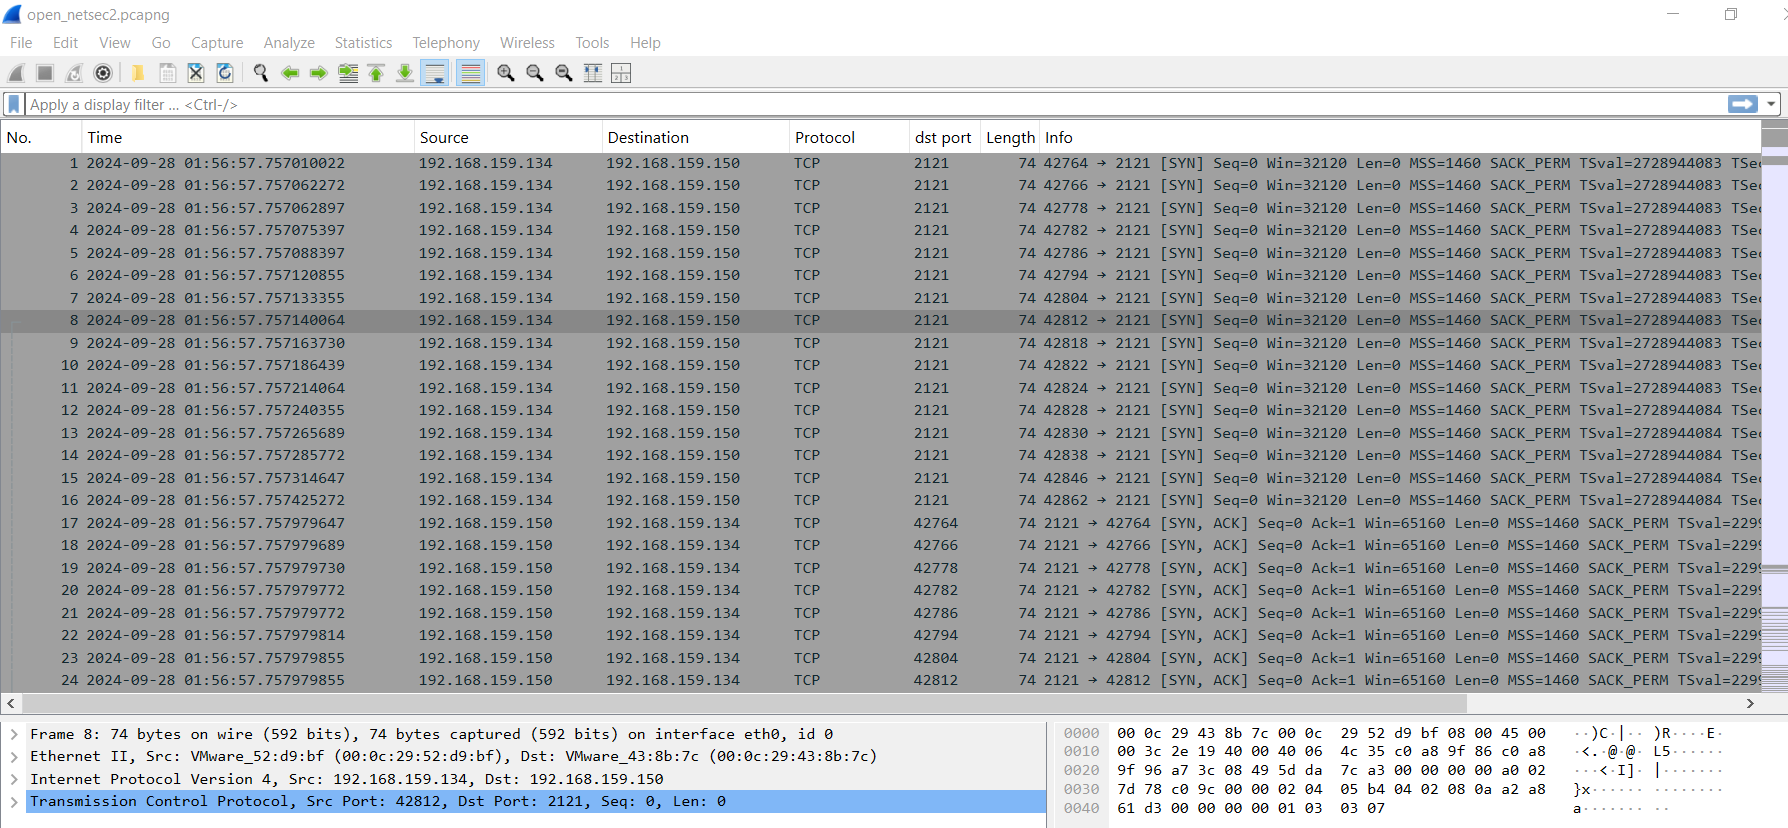Image resolution: width=1788 pixels, height=828 pixels.
Task: Open the Edit menu
Action: [65, 42]
